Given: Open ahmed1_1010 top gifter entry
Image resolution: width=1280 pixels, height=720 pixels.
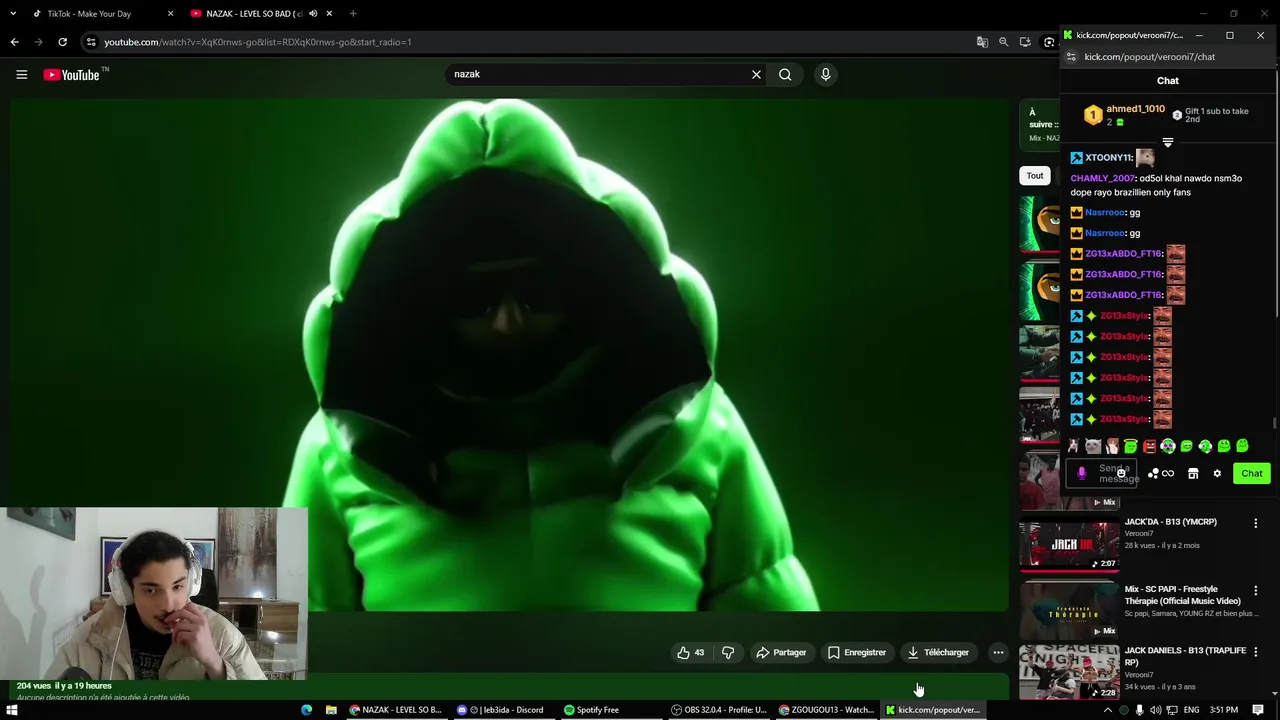Looking at the screenshot, I should (1125, 115).
